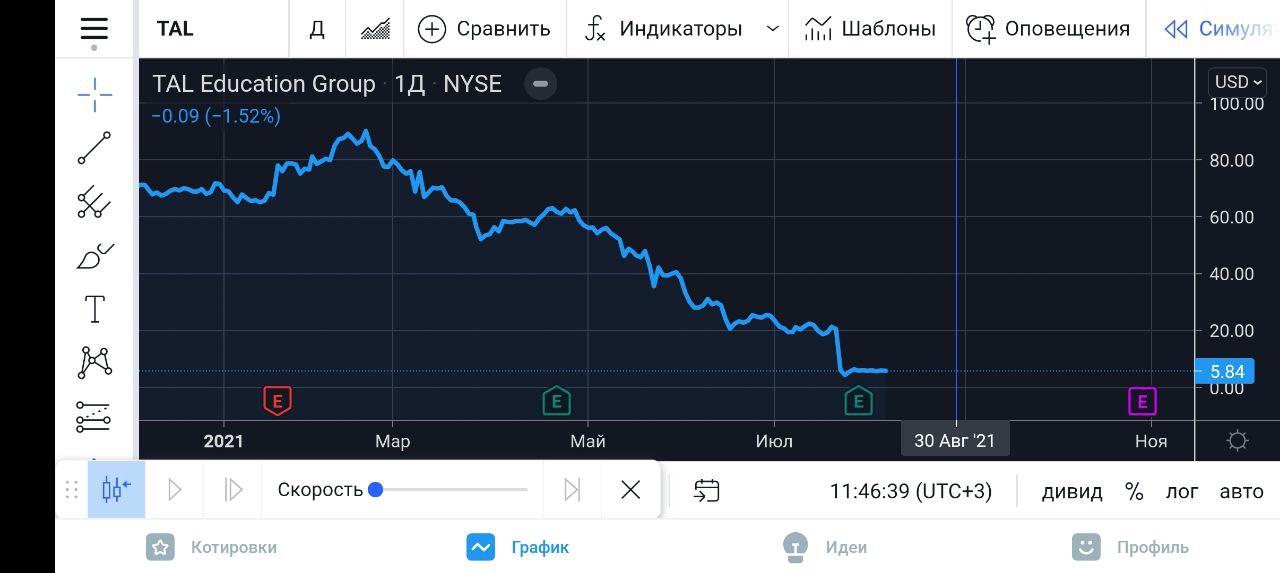1280x573 pixels.
Task: Toggle auto scale mode
Action: [x=1241, y=491]
